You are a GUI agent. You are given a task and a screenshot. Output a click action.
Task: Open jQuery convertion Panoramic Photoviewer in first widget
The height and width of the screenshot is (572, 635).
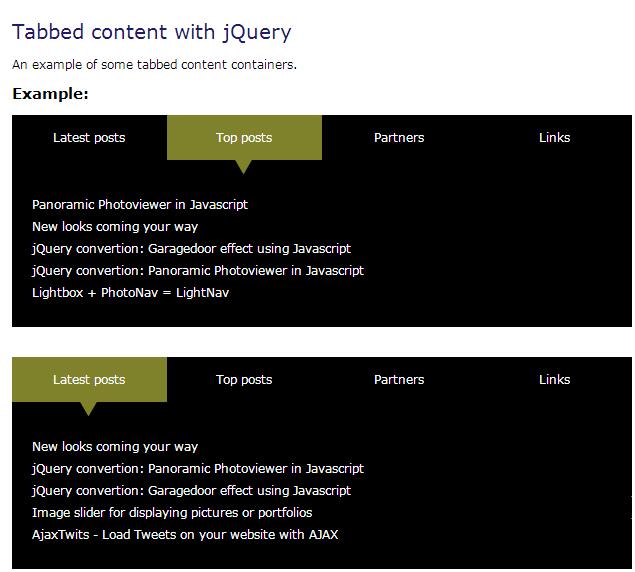tap(198, 271)
